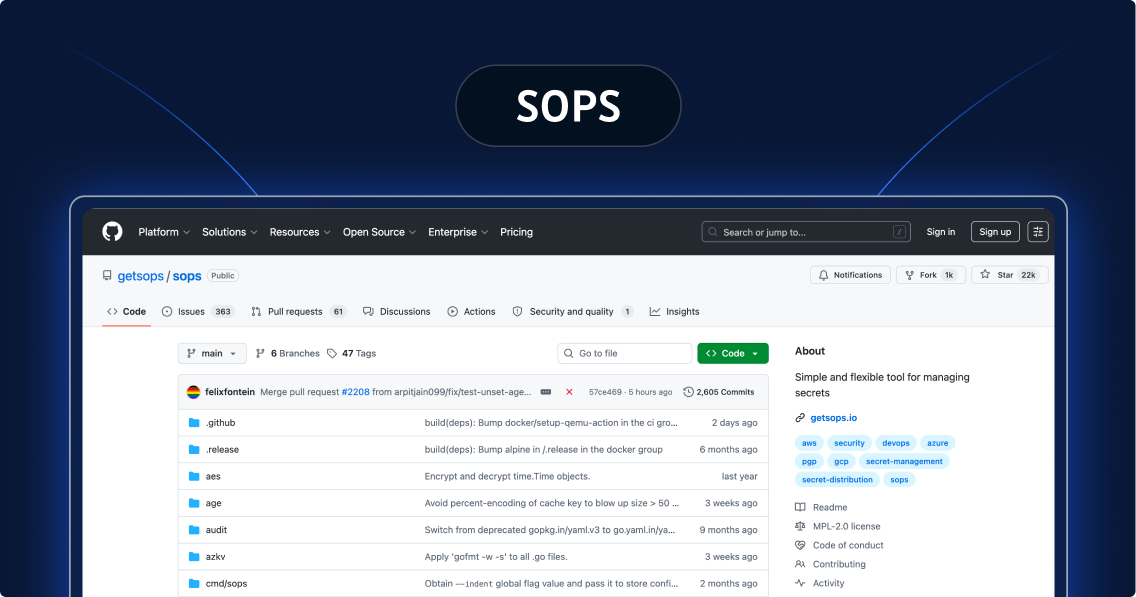Click the folder icon beside aes
Viewport: 1136px width, 597px height.
click(x=194, y=477)
